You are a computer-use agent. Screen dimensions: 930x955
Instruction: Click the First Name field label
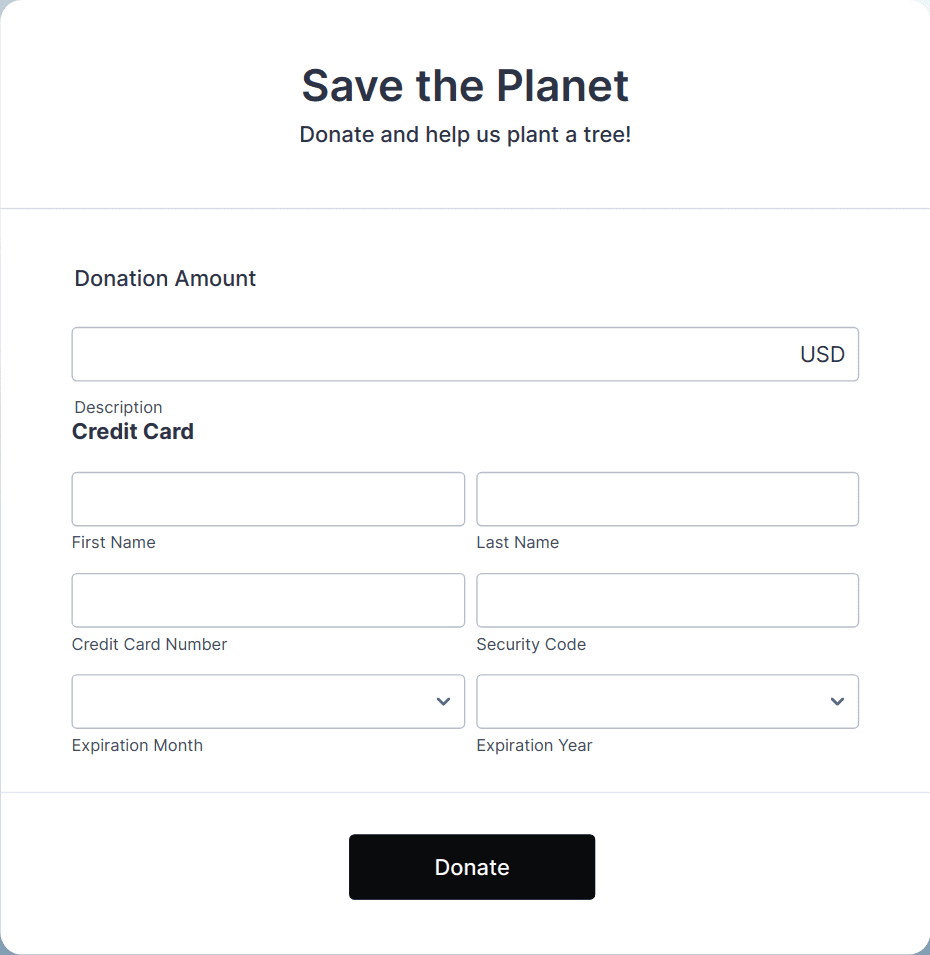pyautogui.click(x=113, y=542)
